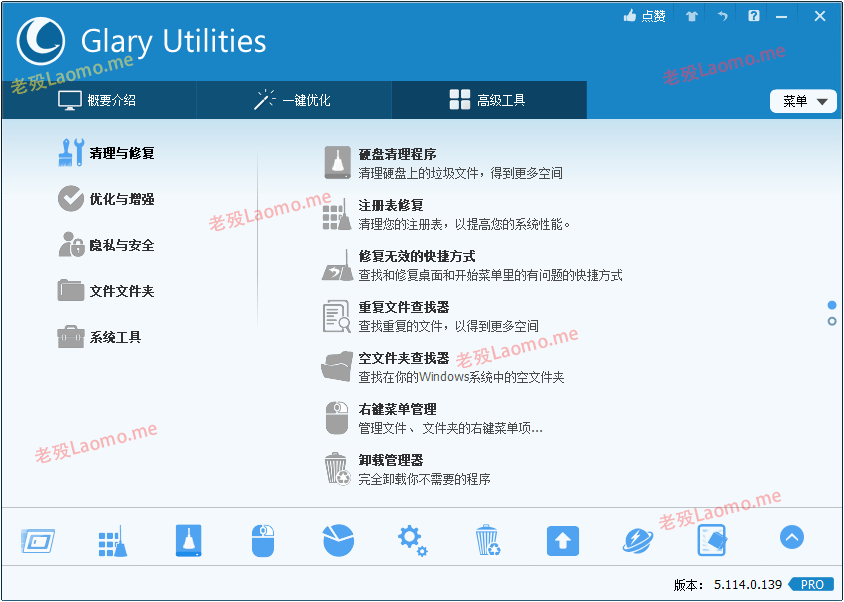Click the disk cleaner icon beside 硬盘清理程序
This screenshot has height=602, width=844.
337,163
